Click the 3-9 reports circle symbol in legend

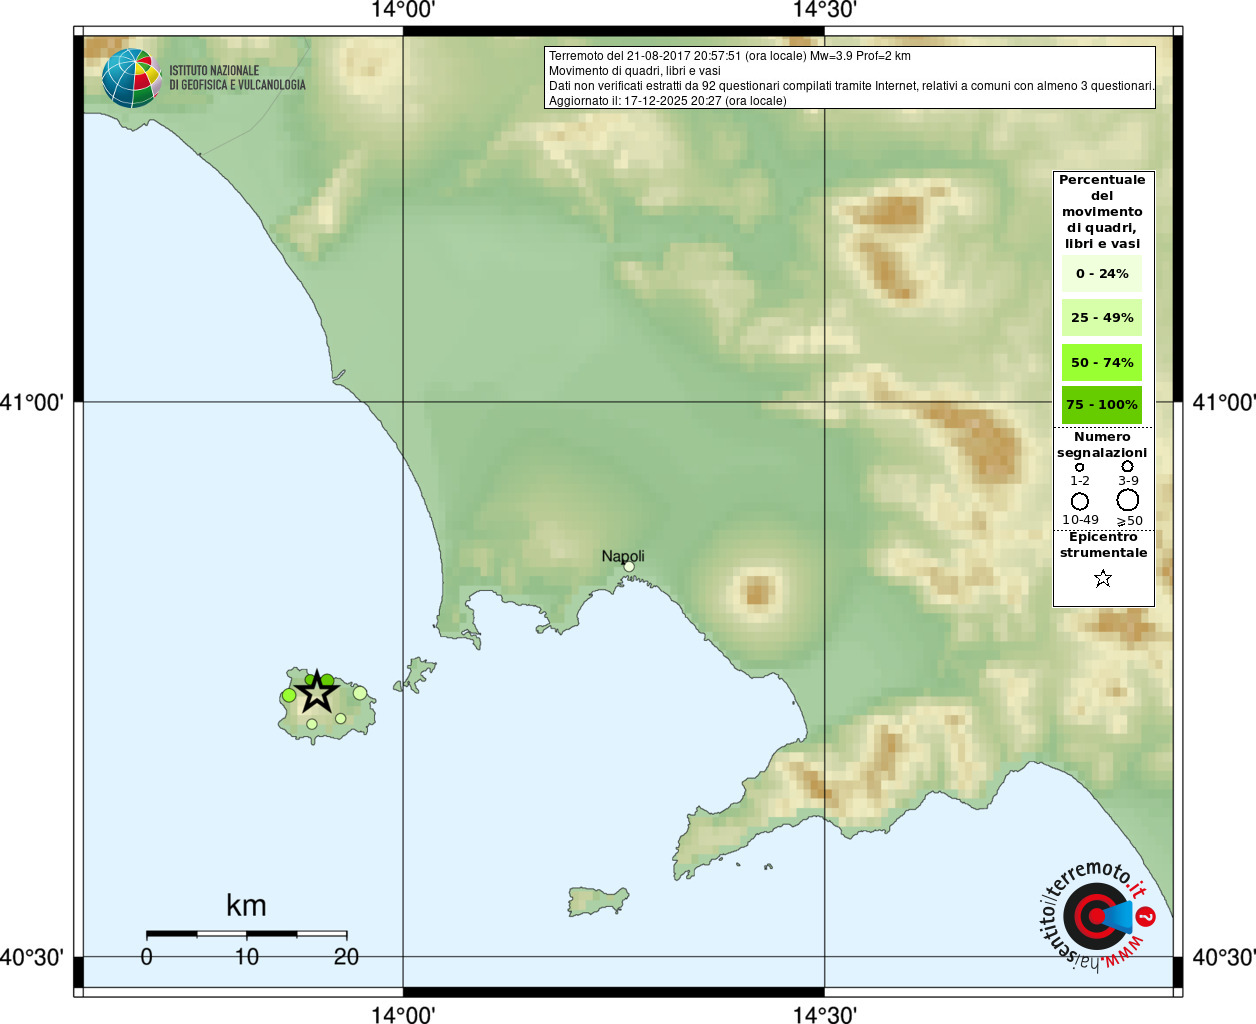1127,466
